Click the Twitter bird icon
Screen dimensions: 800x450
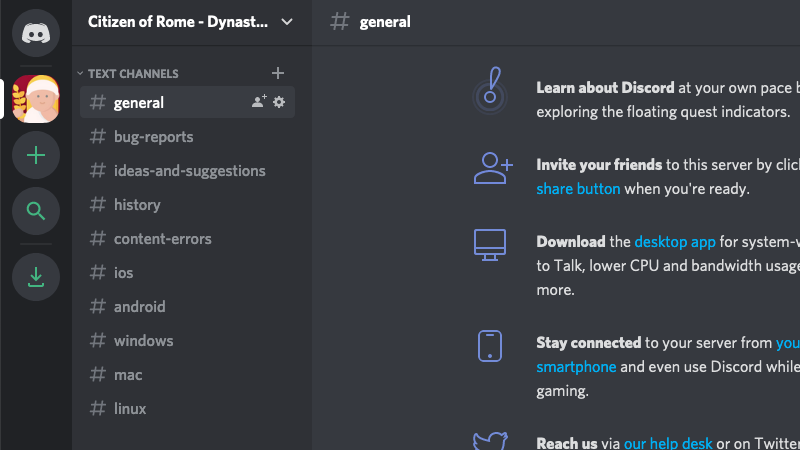(490, 441)
